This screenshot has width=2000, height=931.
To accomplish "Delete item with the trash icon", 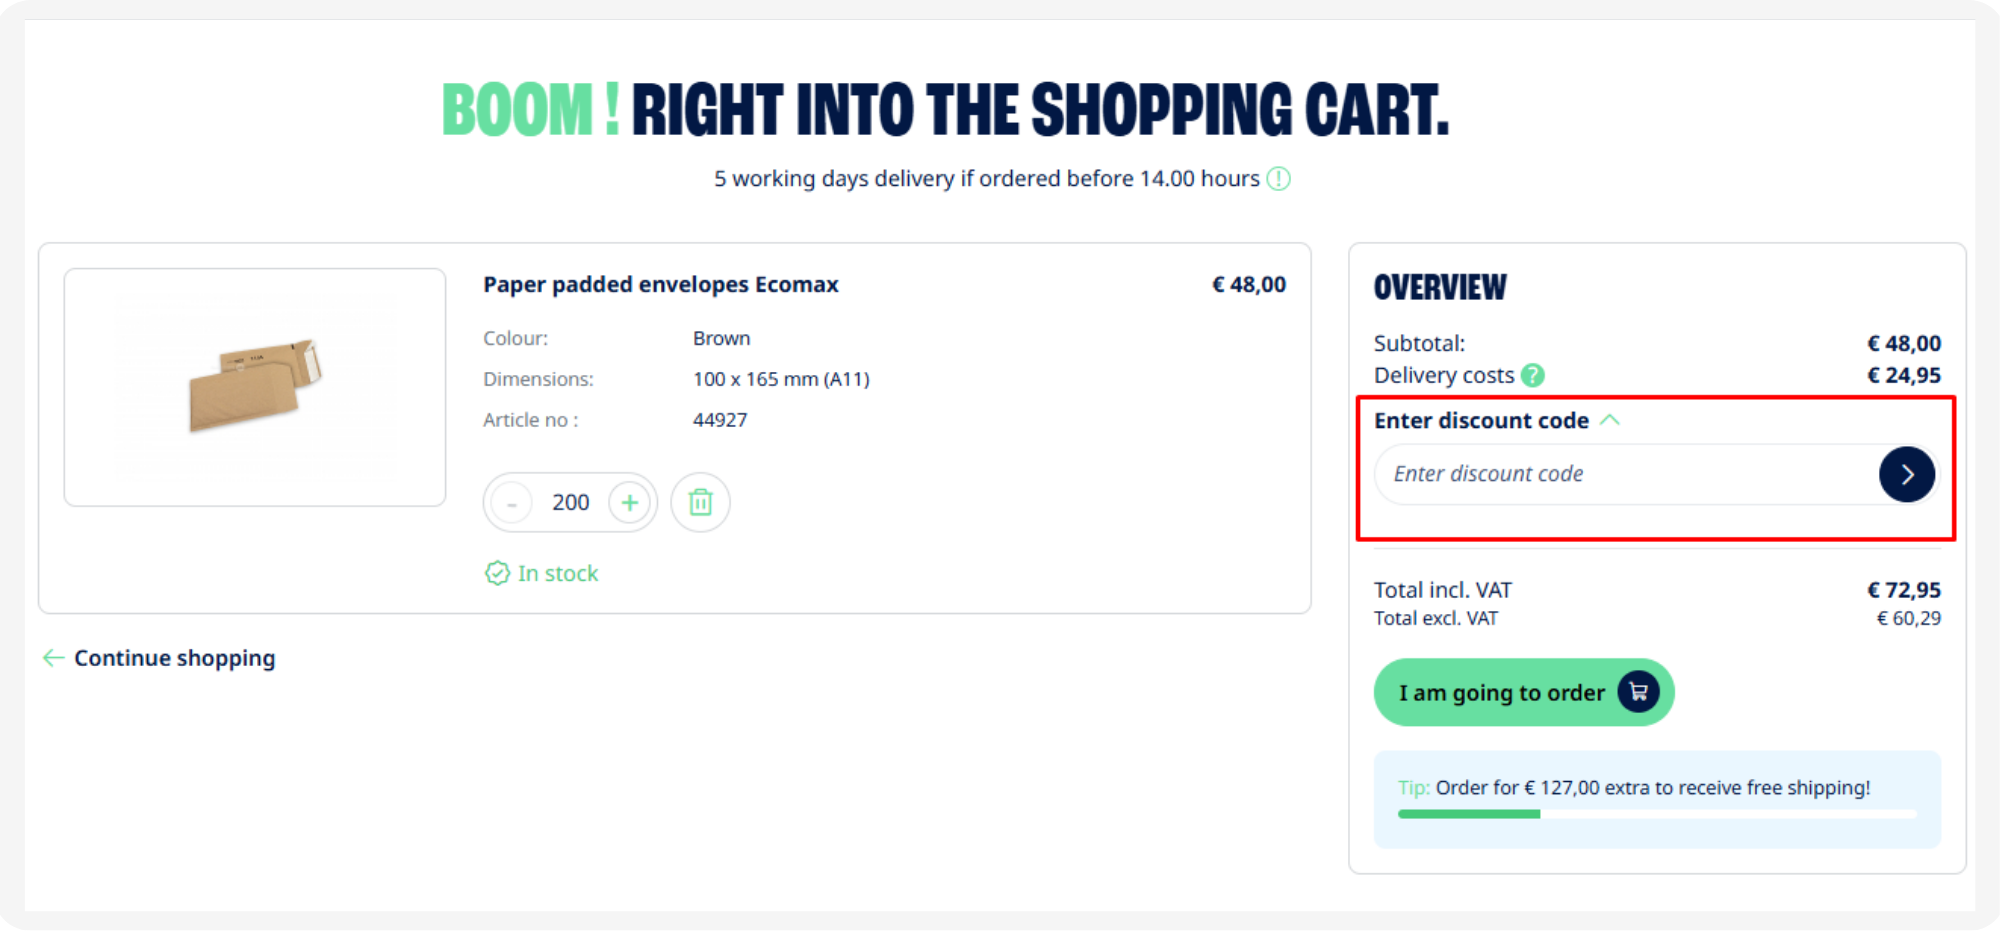I will [700, 502].
